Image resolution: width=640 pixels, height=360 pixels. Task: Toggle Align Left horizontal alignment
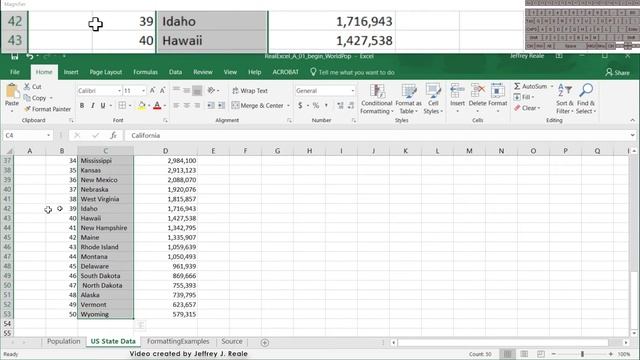(176, 106)
